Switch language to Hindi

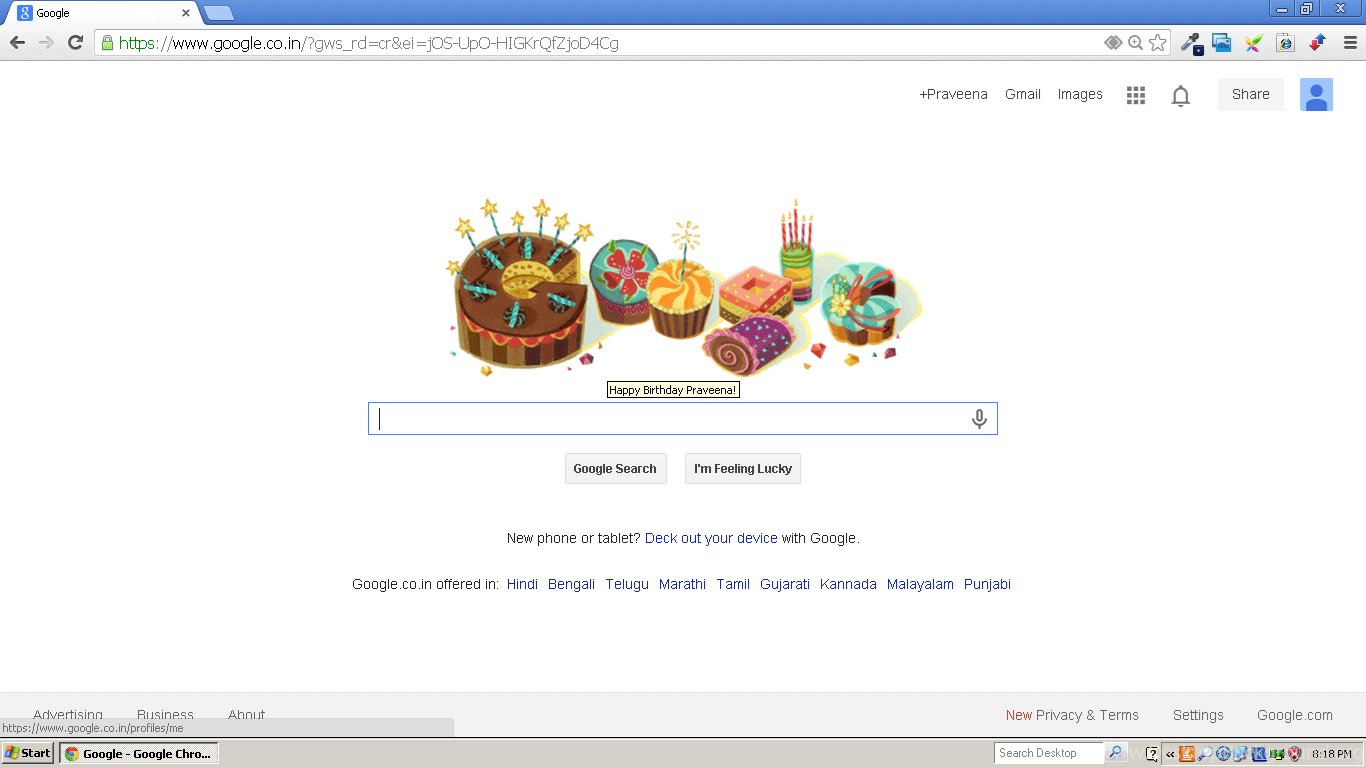click(x=522, y=584)
